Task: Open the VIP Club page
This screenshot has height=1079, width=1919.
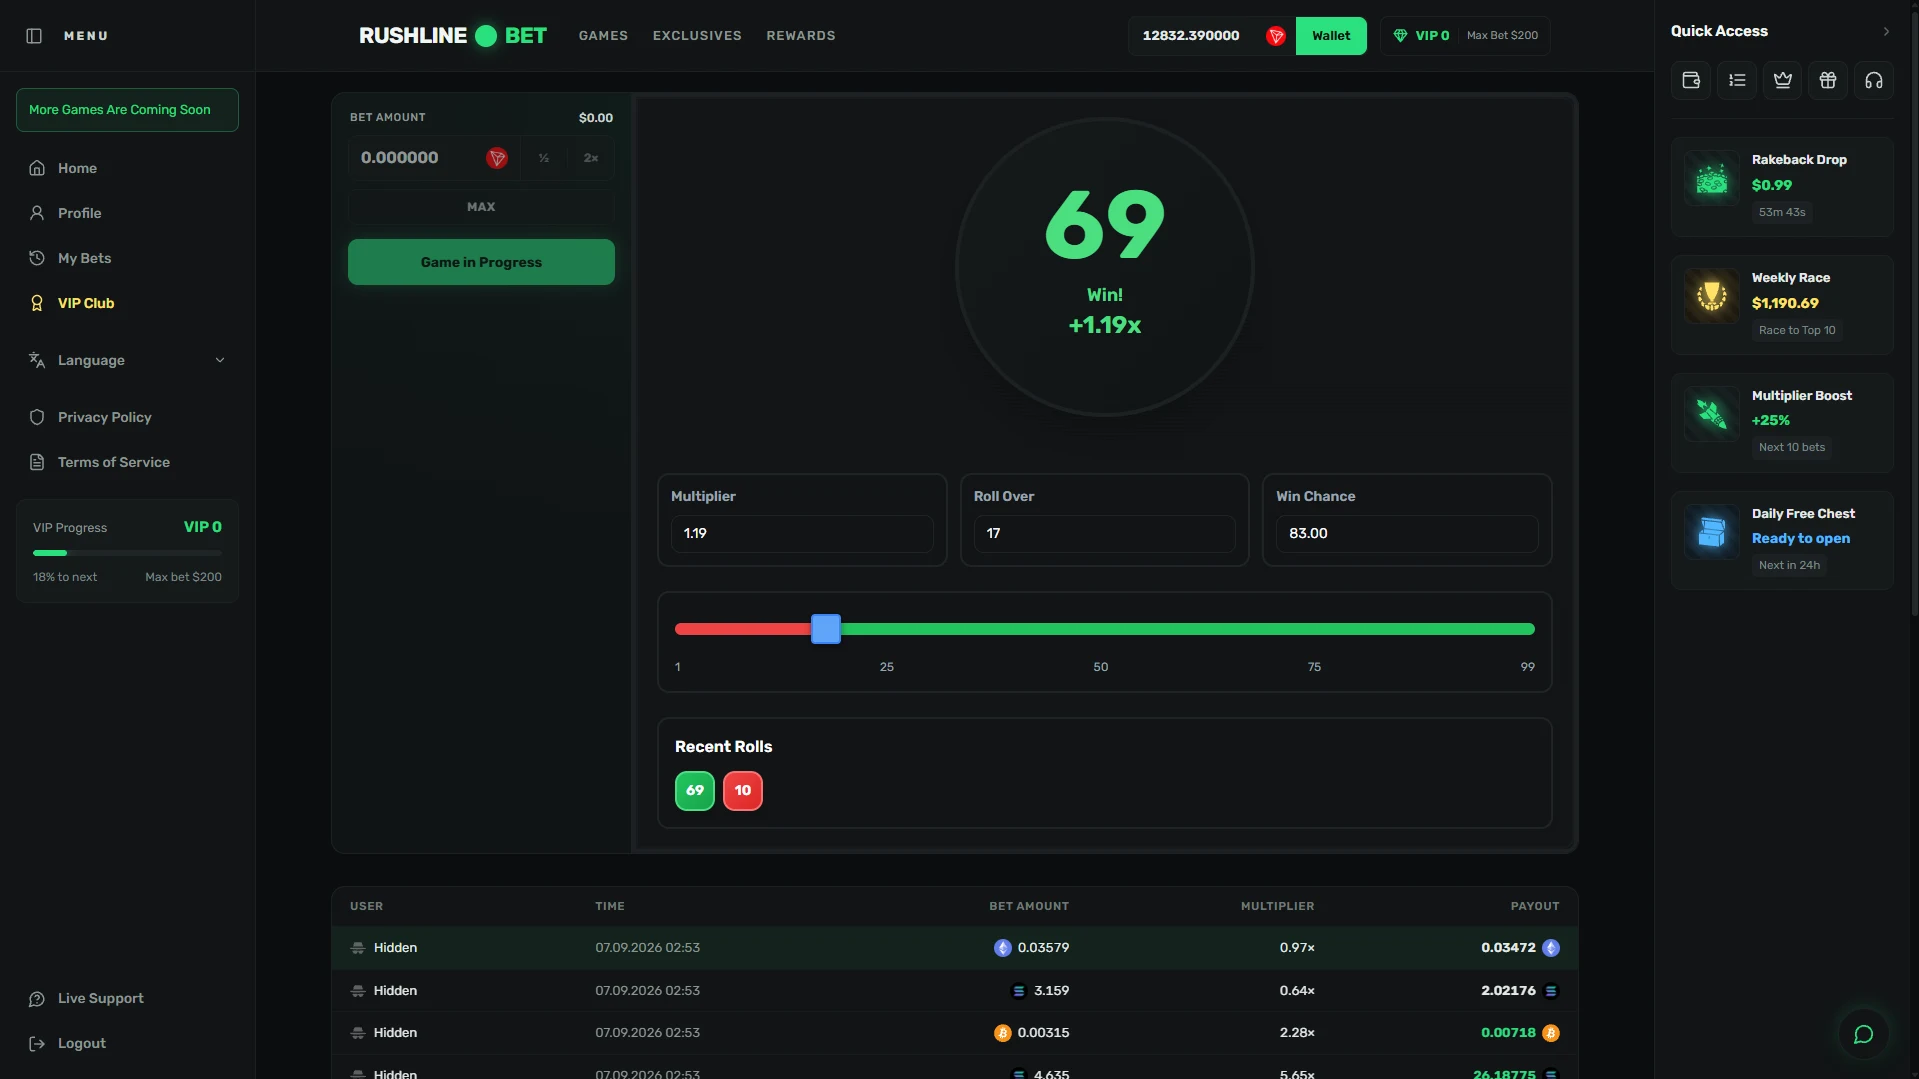Action: click(127, 303)
